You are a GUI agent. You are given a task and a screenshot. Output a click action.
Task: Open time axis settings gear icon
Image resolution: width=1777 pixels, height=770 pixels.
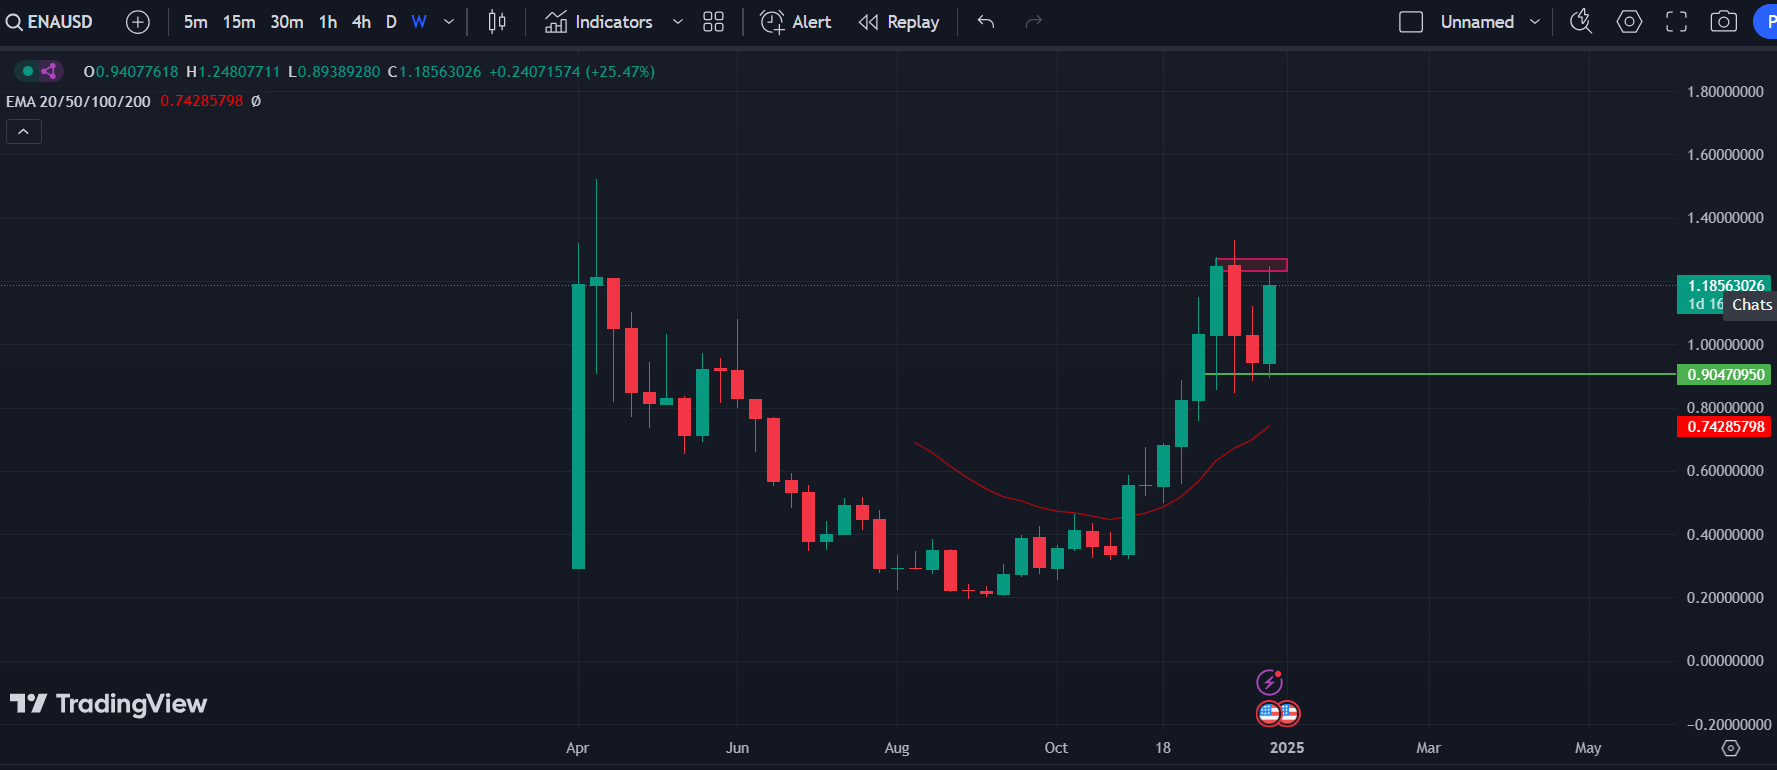(x=1731, y=748)
